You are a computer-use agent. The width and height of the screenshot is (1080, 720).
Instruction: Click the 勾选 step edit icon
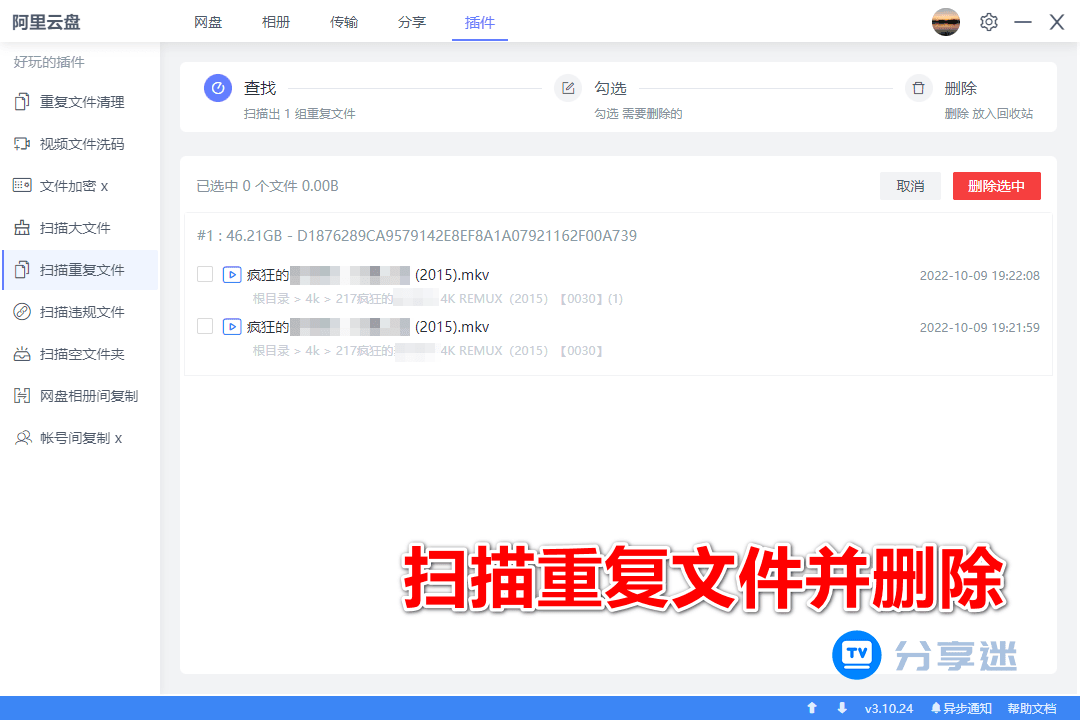pos(568,88)
